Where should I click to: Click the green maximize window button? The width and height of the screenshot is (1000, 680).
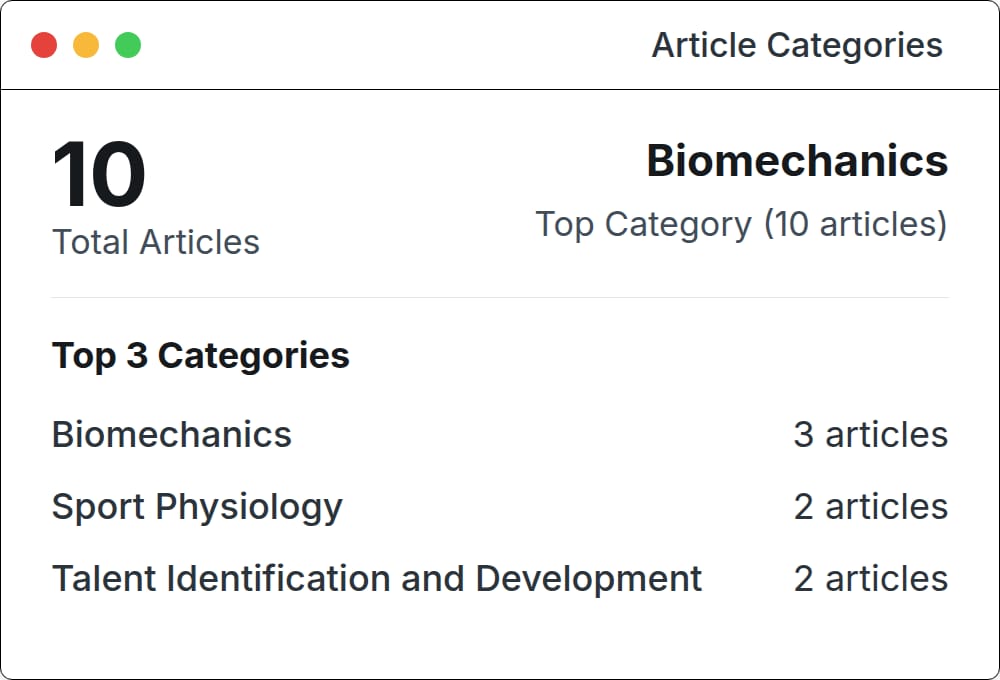point(128,45)
